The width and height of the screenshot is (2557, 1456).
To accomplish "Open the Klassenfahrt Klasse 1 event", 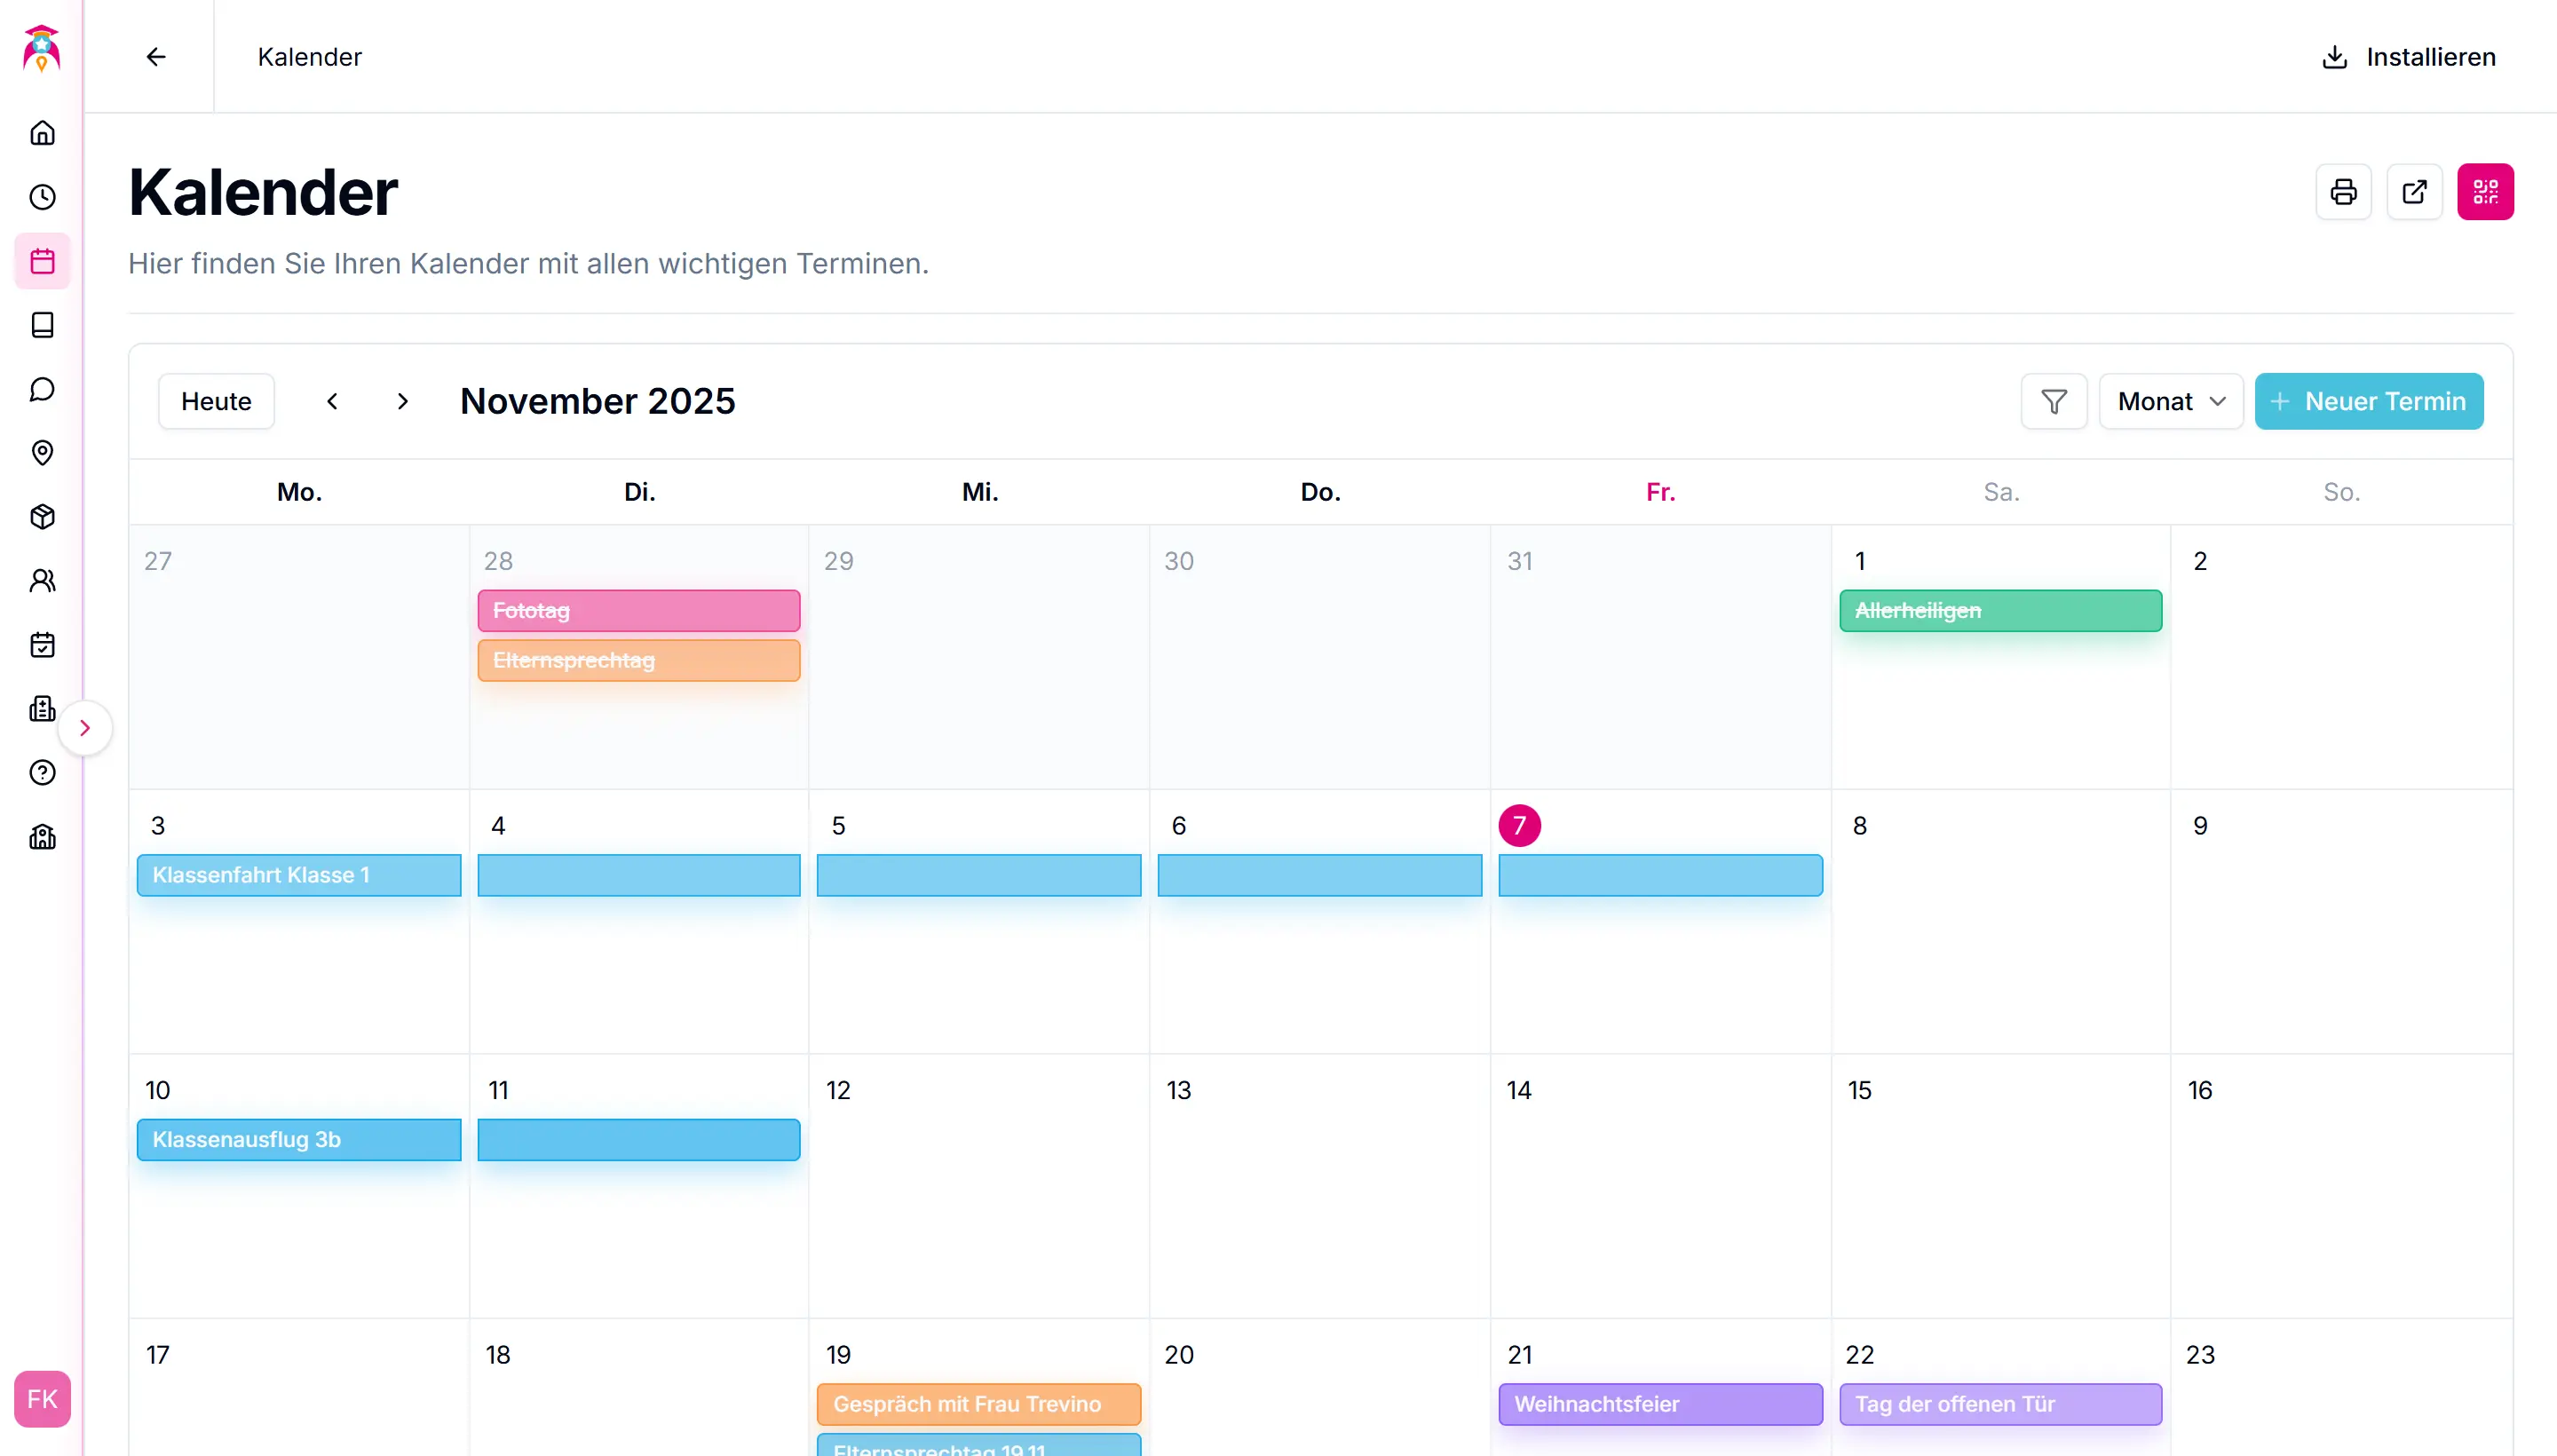I will click(299, 875).
